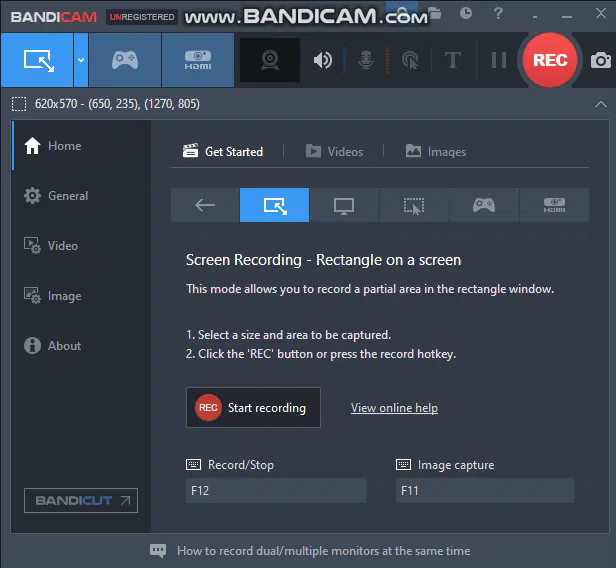Click the BANDICAM logo
This screenshot has height=568, width=616.
point(54,17)
